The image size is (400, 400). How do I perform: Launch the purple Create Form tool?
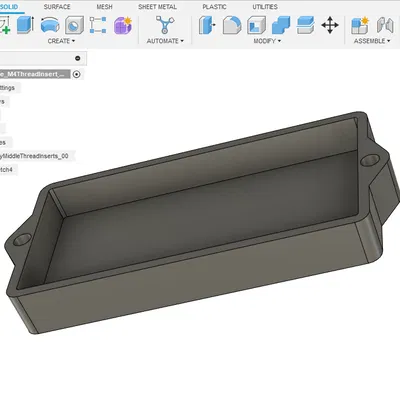pyautogui.click(x=123, y=25)
